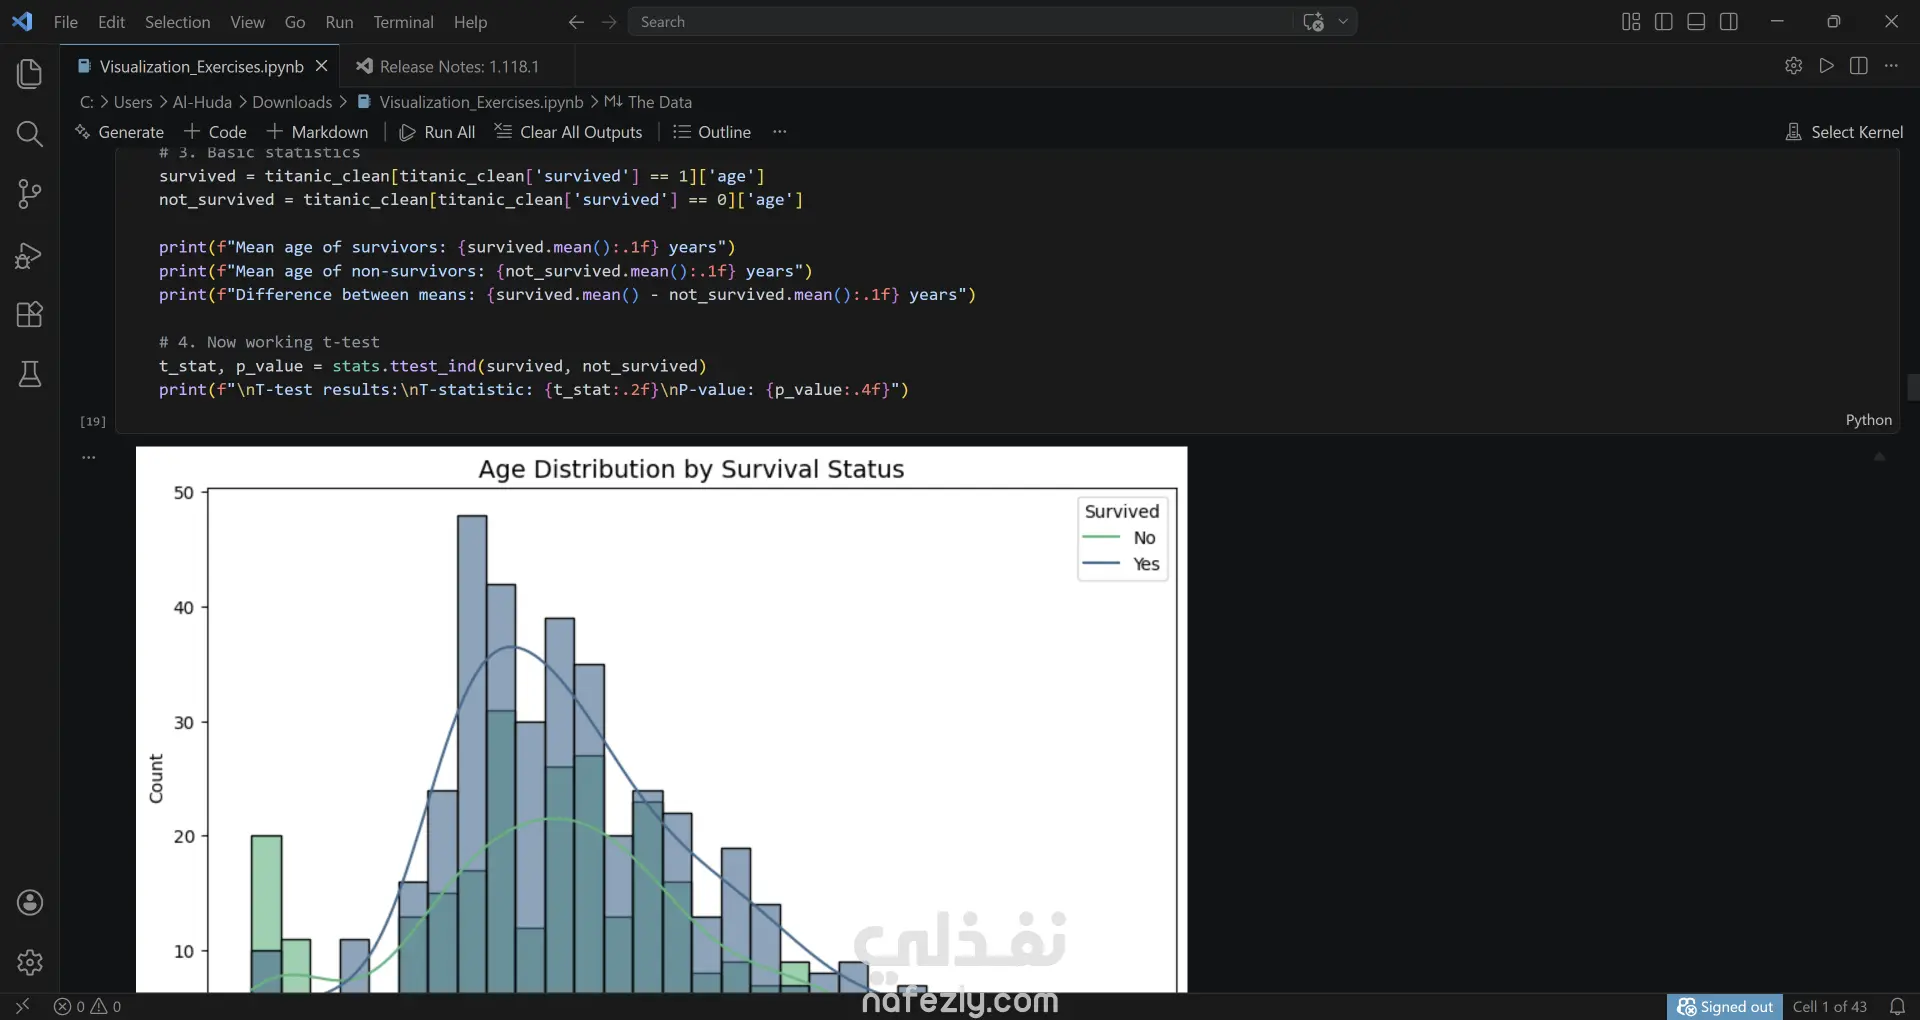The image size is (1920, 1020).
Task: Click the C: breadcrumb root
Action: pyautogui.click(x=87, y=102)
